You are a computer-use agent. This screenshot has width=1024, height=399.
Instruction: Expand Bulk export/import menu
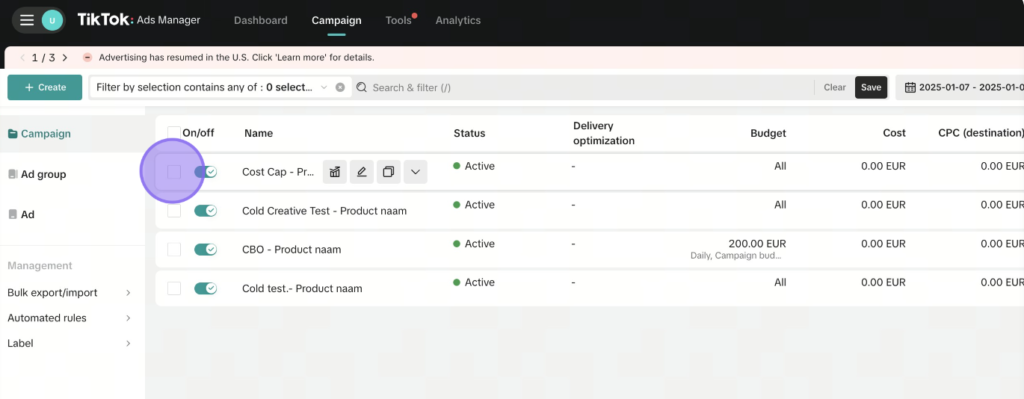pos(69,293)
